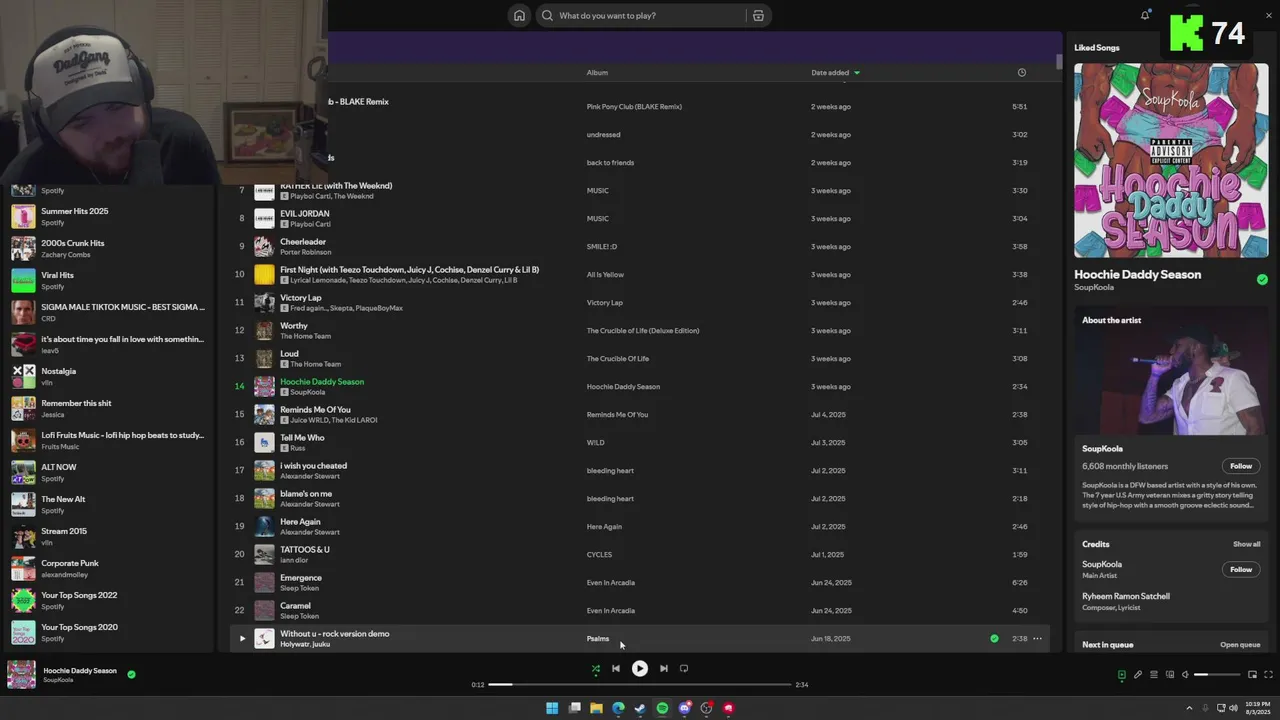This screenshot has height=720, width=1280.
Task: Click the Album column header
Action: click(x=597, y=72)
